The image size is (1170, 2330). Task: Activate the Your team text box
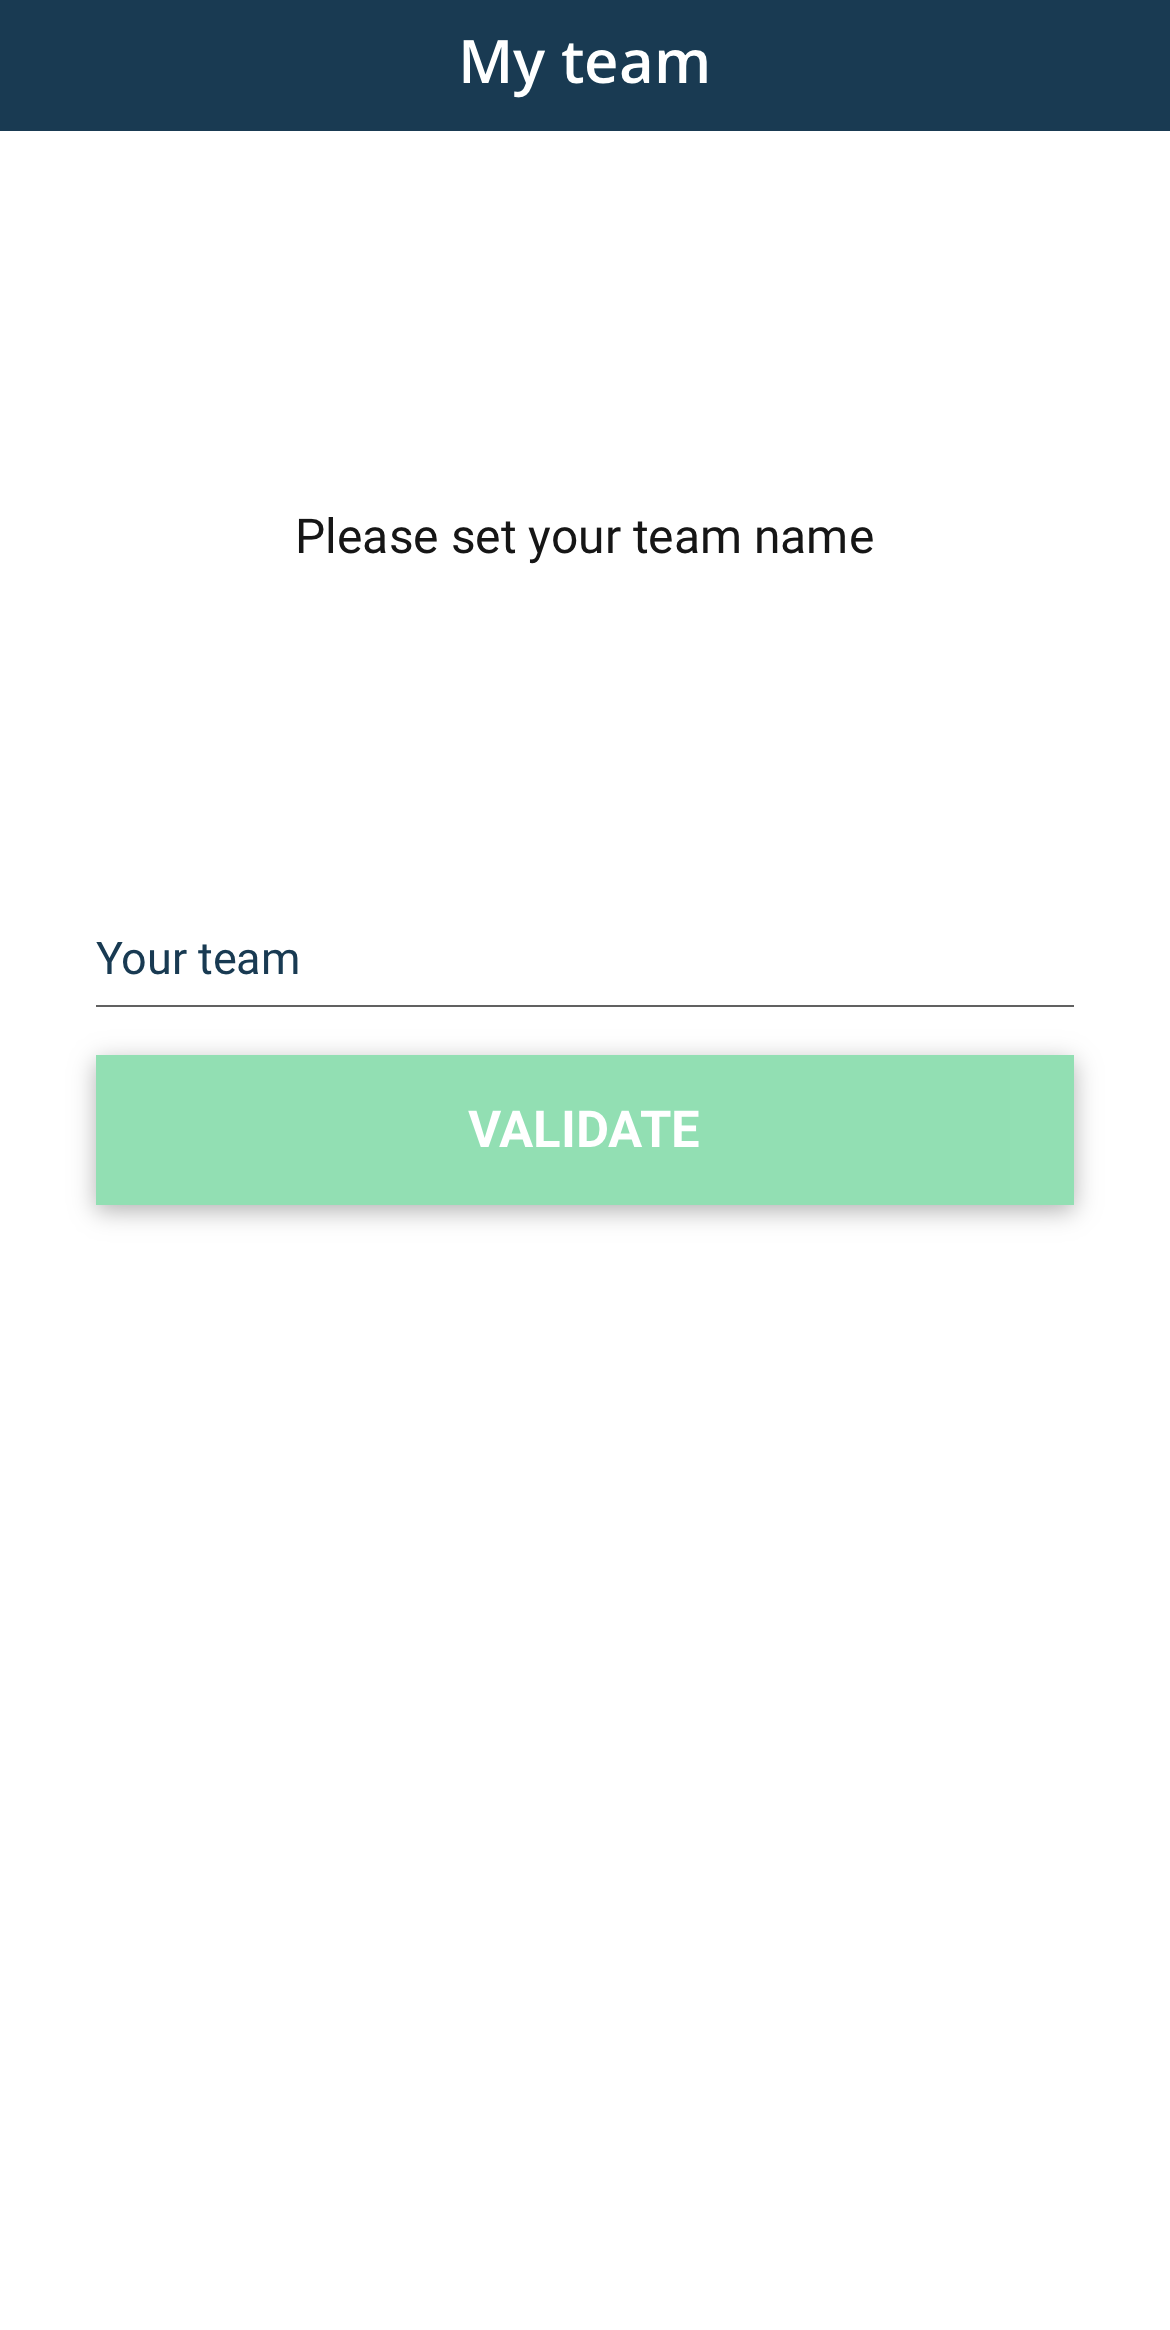coord(585,959)
